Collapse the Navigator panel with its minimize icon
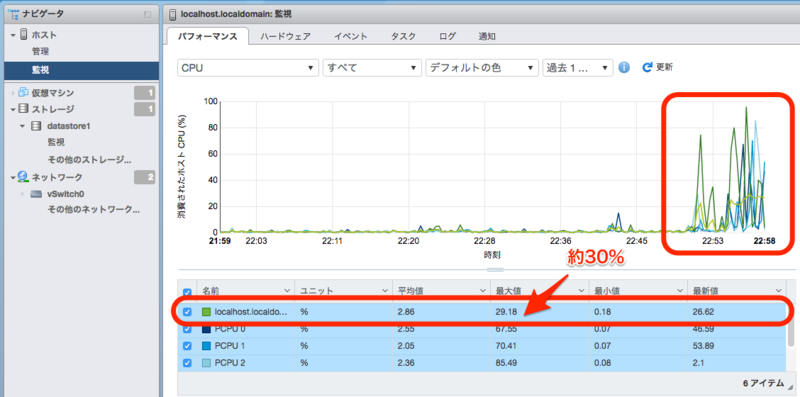The width and height of the screenshot is (800, 397). pyautogui.click(x=147, y=14)
